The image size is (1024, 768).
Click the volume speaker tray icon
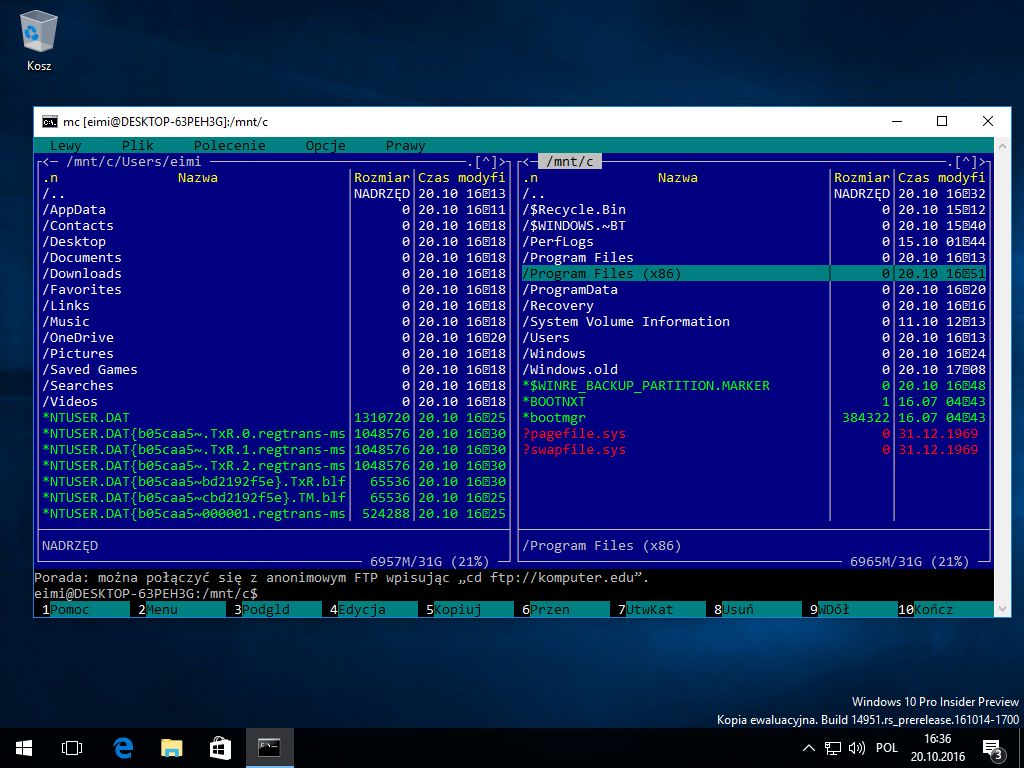click(x=856, y=748)
